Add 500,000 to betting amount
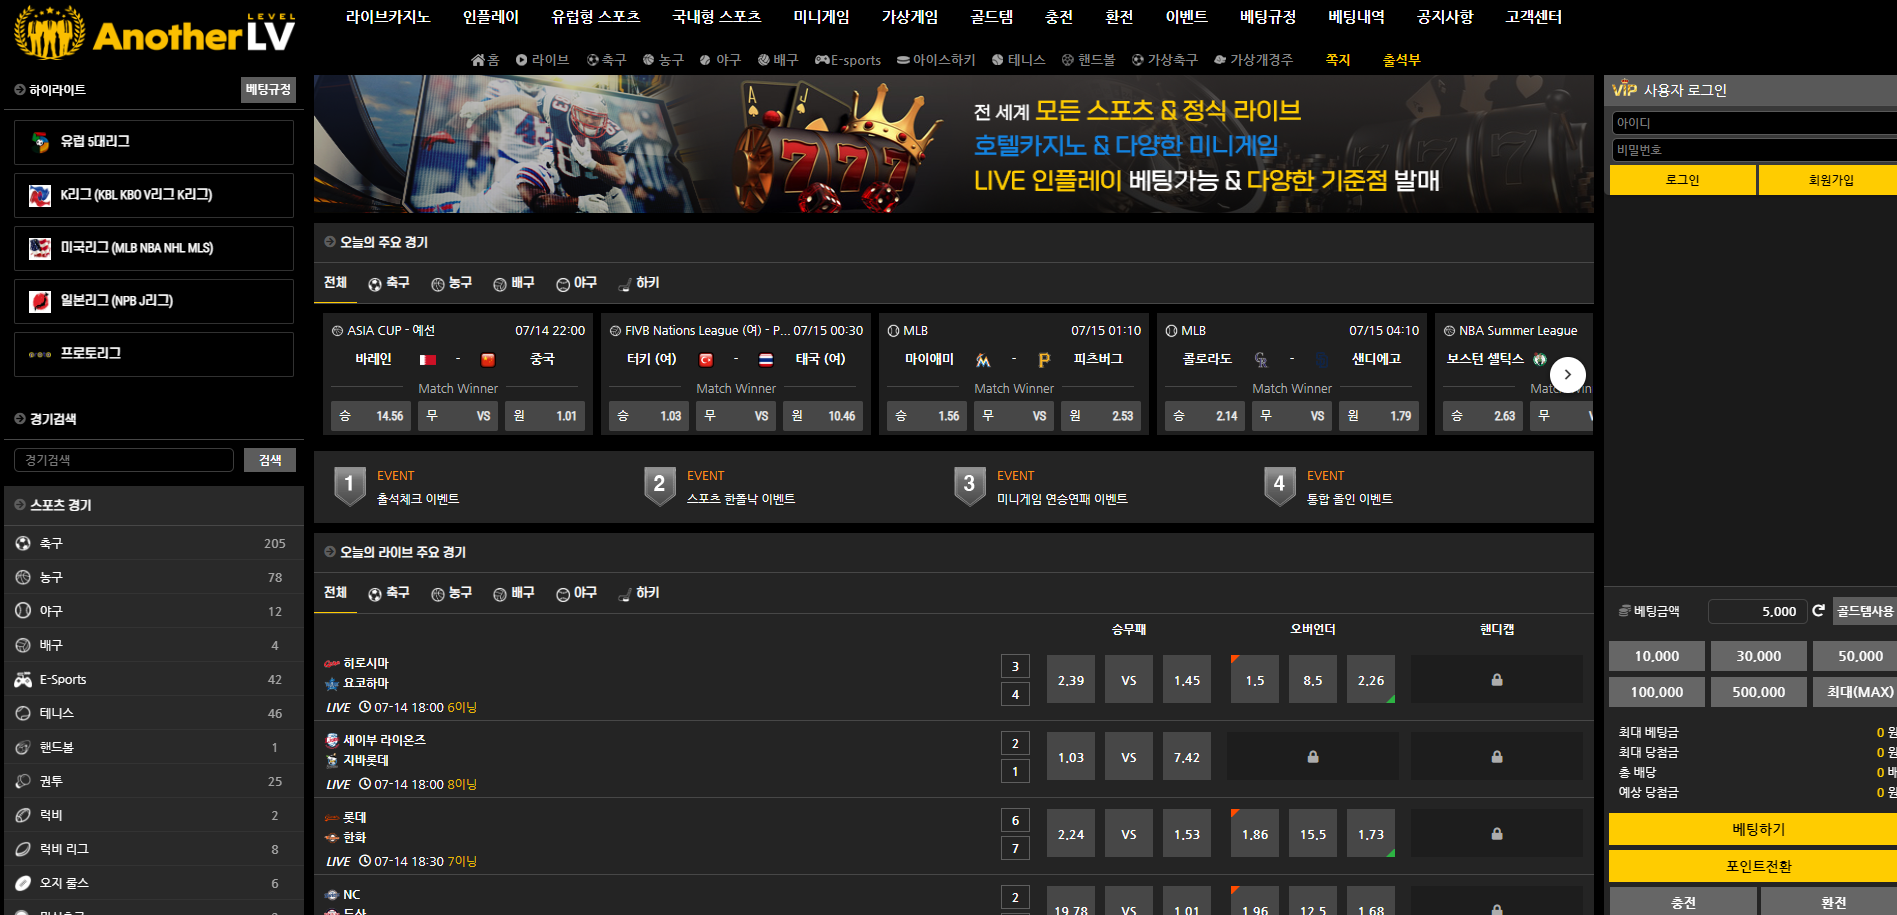 1759,692
